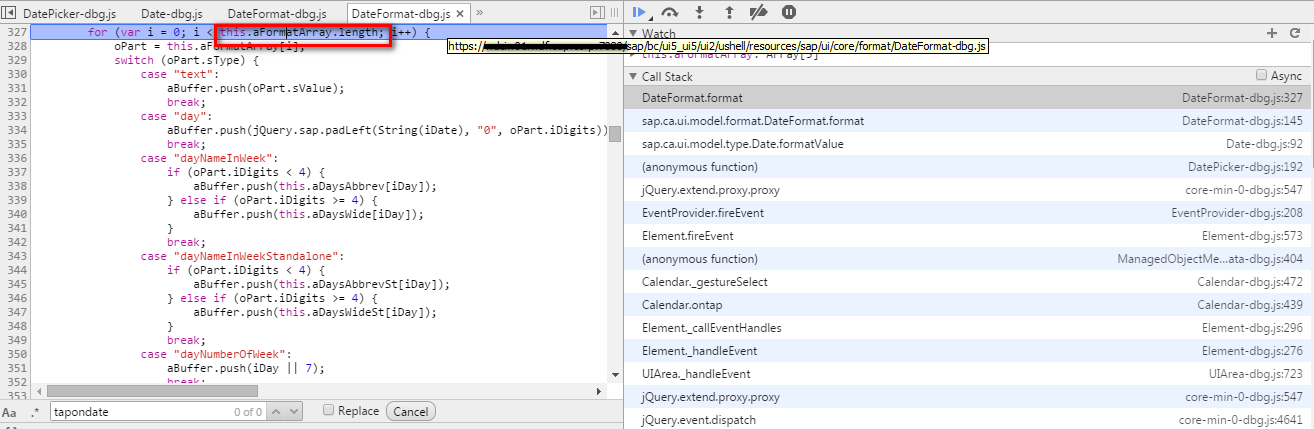Open source link UIArea-dbg.js:723
1314x429 pixels.
[x=1256, y=373]
